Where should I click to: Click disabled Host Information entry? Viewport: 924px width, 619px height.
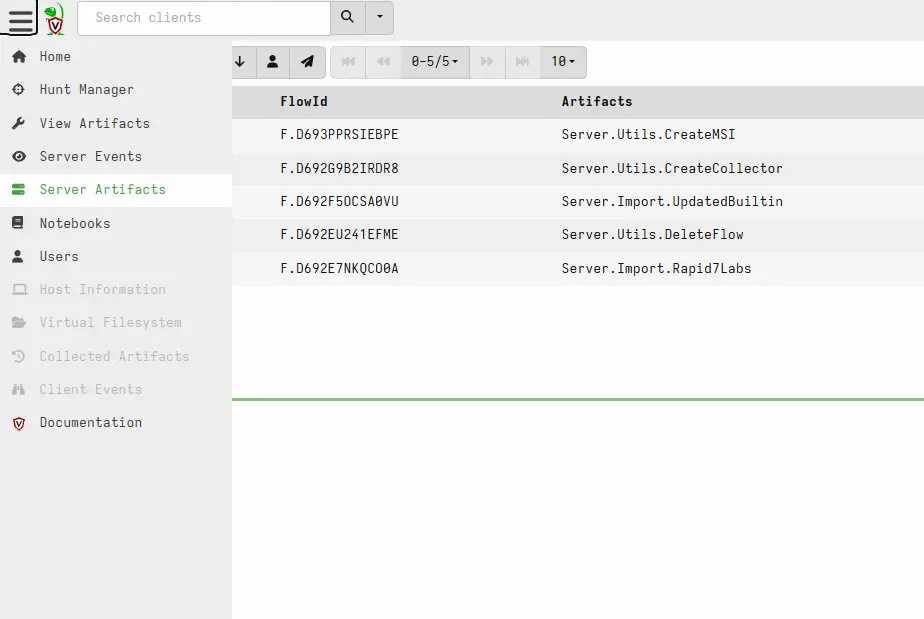point(116,289)
